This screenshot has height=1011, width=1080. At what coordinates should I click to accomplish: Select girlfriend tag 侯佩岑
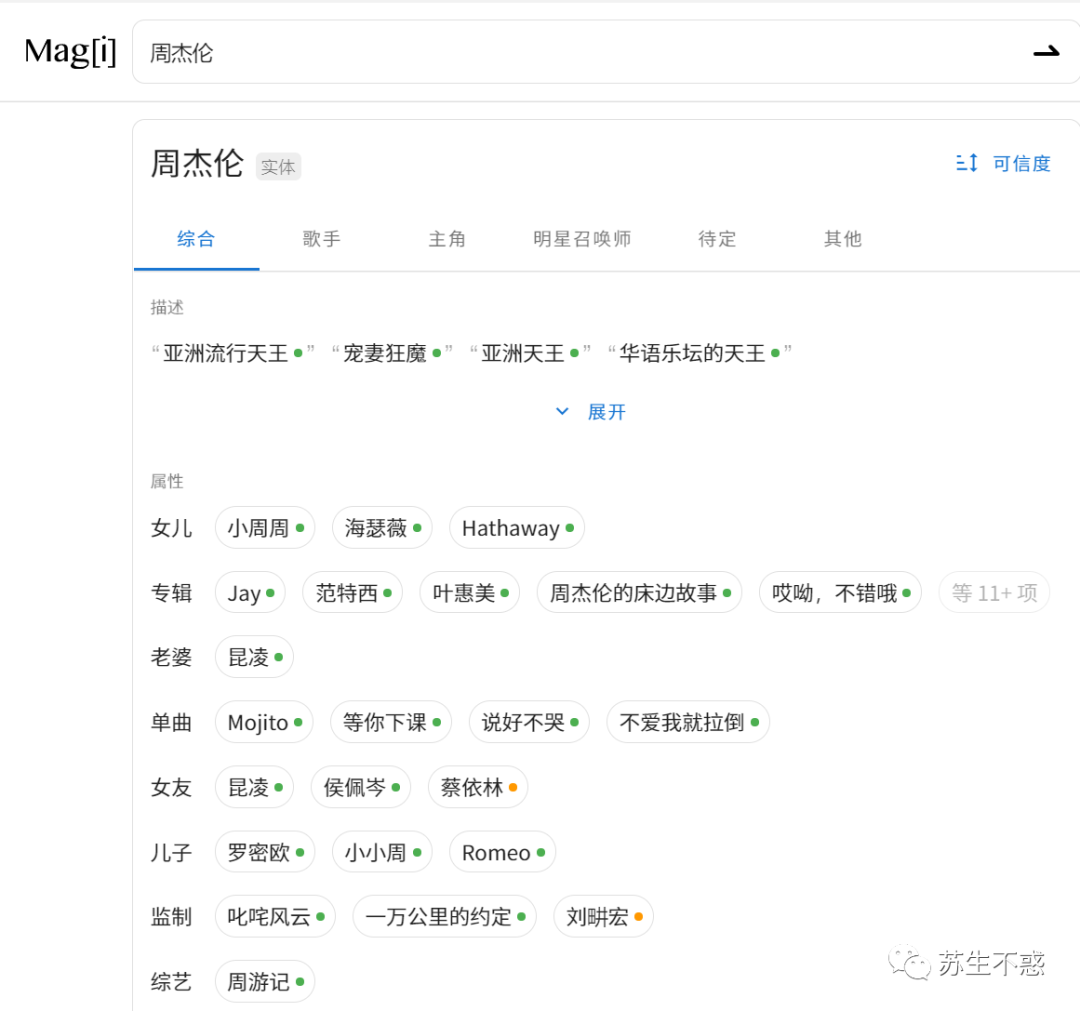point(361,787)
